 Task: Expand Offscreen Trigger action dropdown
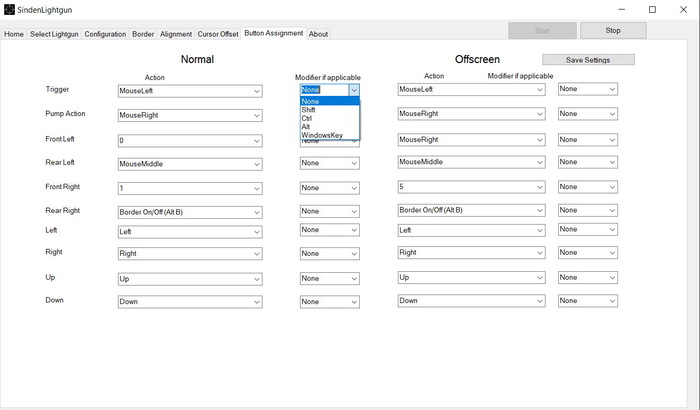pos(538,90)
